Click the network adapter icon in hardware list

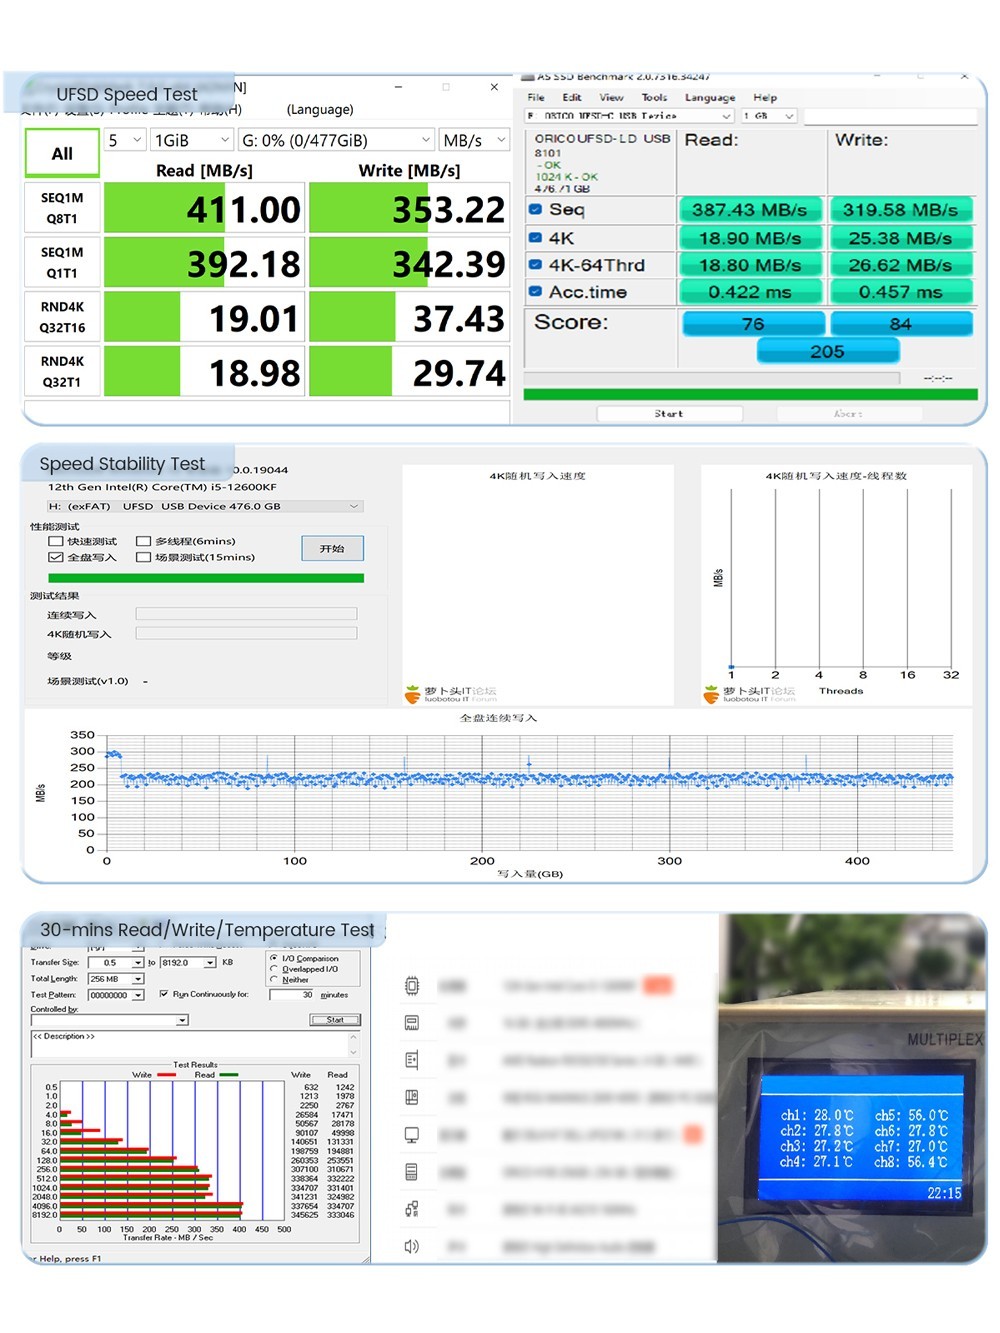pos(411,1209)
